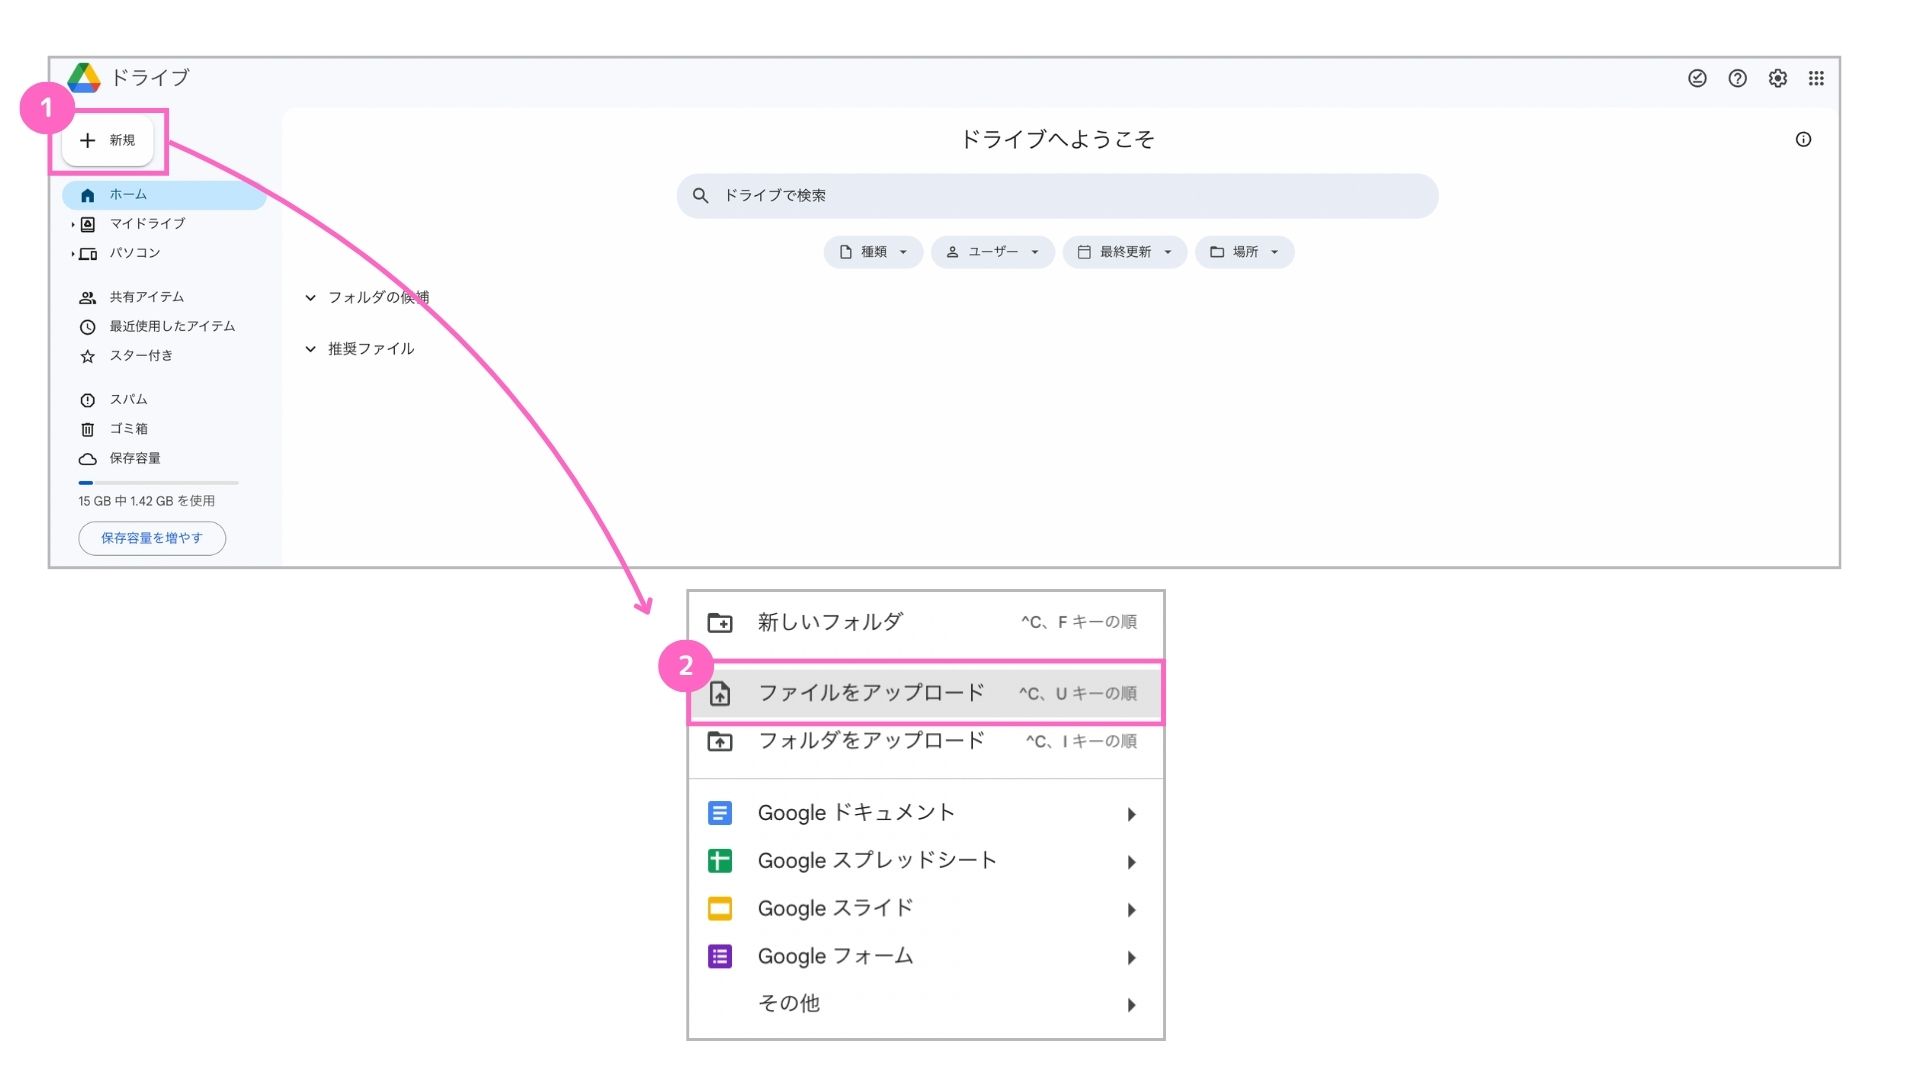Expand the その他 submenu arrow

click(x=1131, y=1005)
